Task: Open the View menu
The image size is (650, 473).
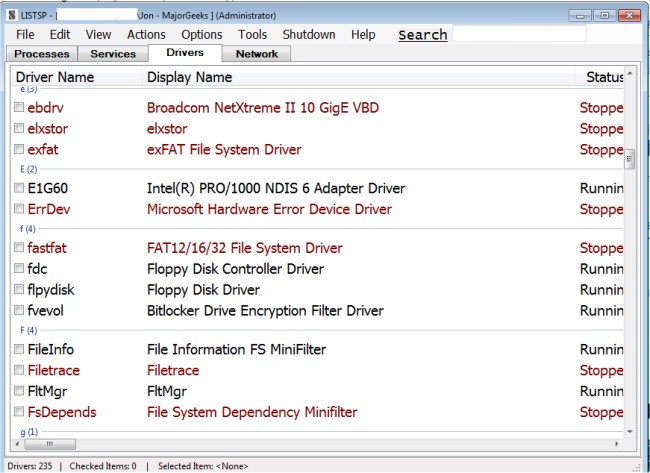Action: tap(98, 34)
